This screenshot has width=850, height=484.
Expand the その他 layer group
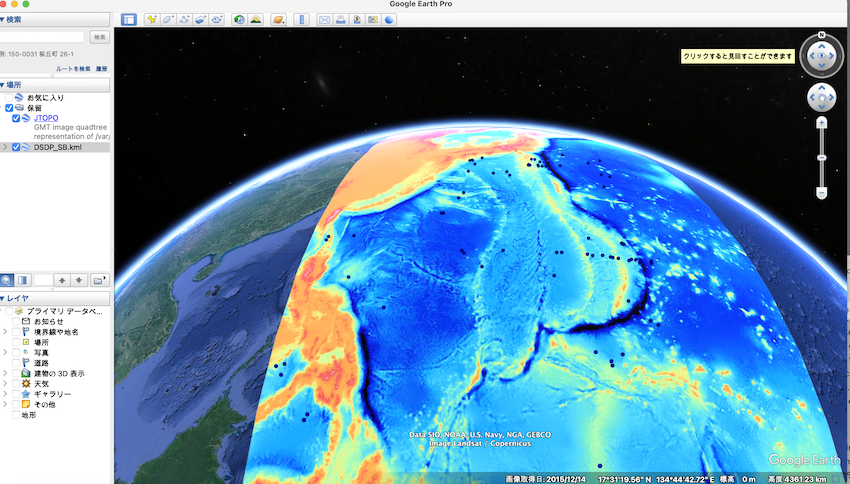coord(5,404)
